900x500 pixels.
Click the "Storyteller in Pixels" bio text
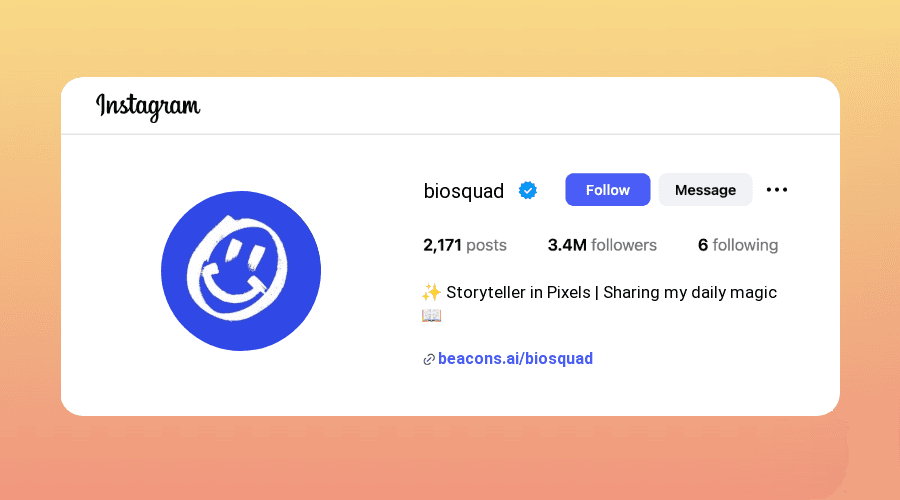point(518,292)
